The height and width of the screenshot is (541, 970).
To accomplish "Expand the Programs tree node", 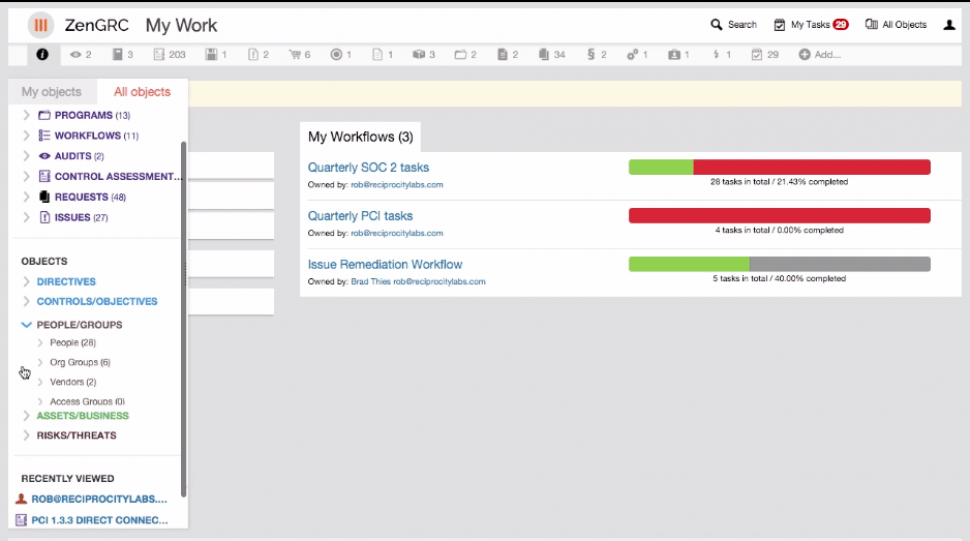I will coord(27,116).
